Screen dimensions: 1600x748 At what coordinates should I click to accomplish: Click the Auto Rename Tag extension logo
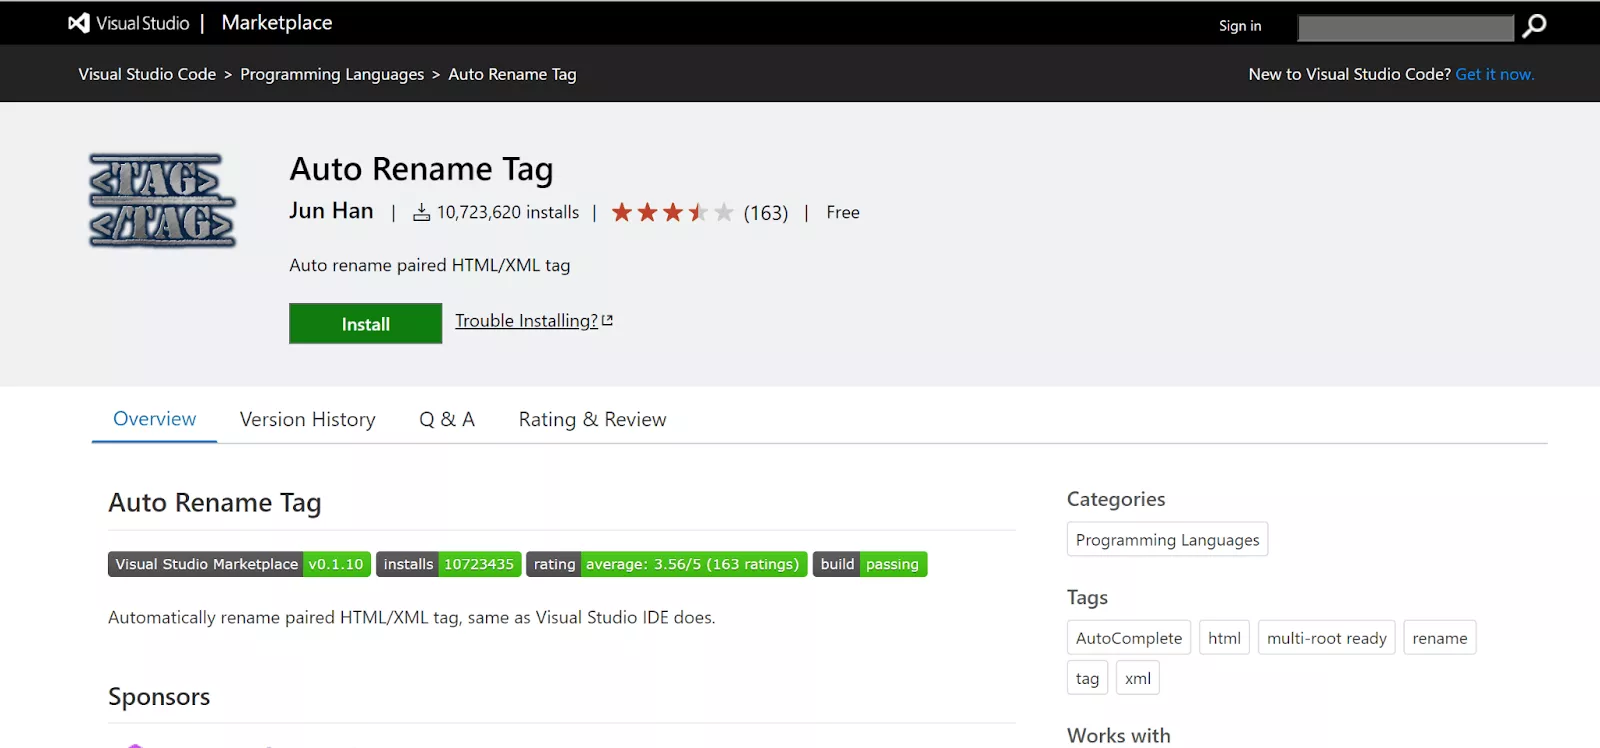click(x=162, y=201)
